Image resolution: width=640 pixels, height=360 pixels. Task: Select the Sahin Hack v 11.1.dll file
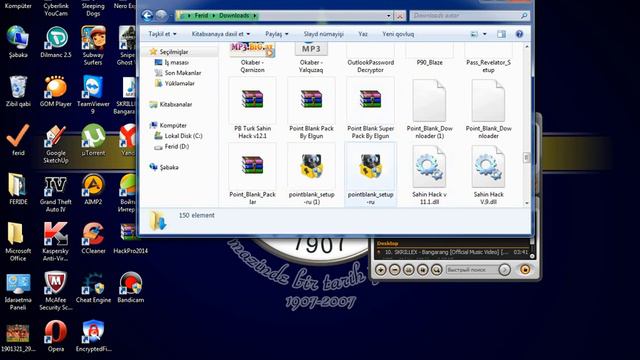tap(429, 175)
